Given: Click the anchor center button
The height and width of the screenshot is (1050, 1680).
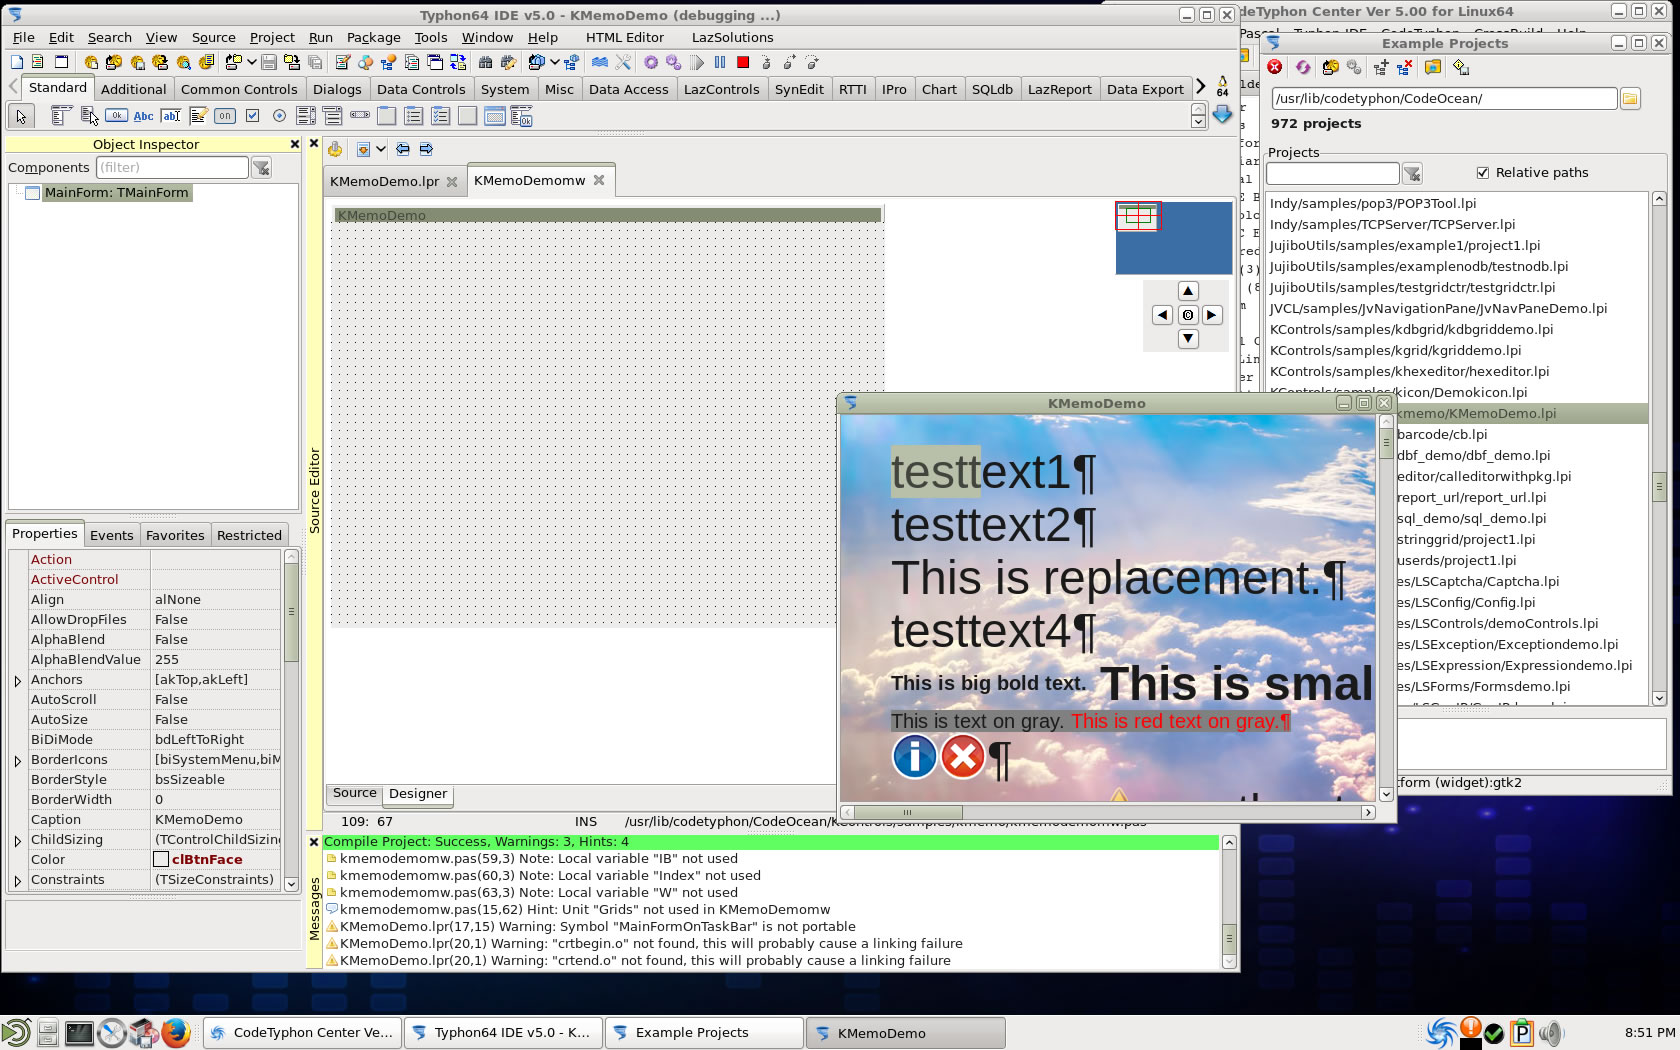Looking at the screenshot, I should point(1188,315).
